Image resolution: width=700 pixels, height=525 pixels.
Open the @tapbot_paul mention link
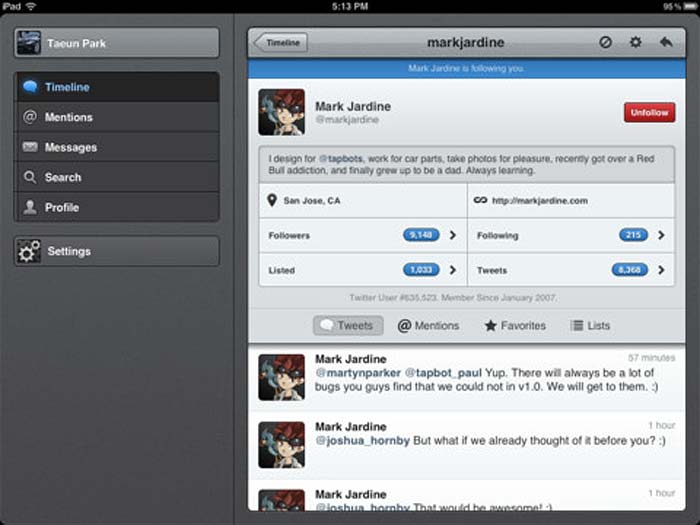pos(443,373)
